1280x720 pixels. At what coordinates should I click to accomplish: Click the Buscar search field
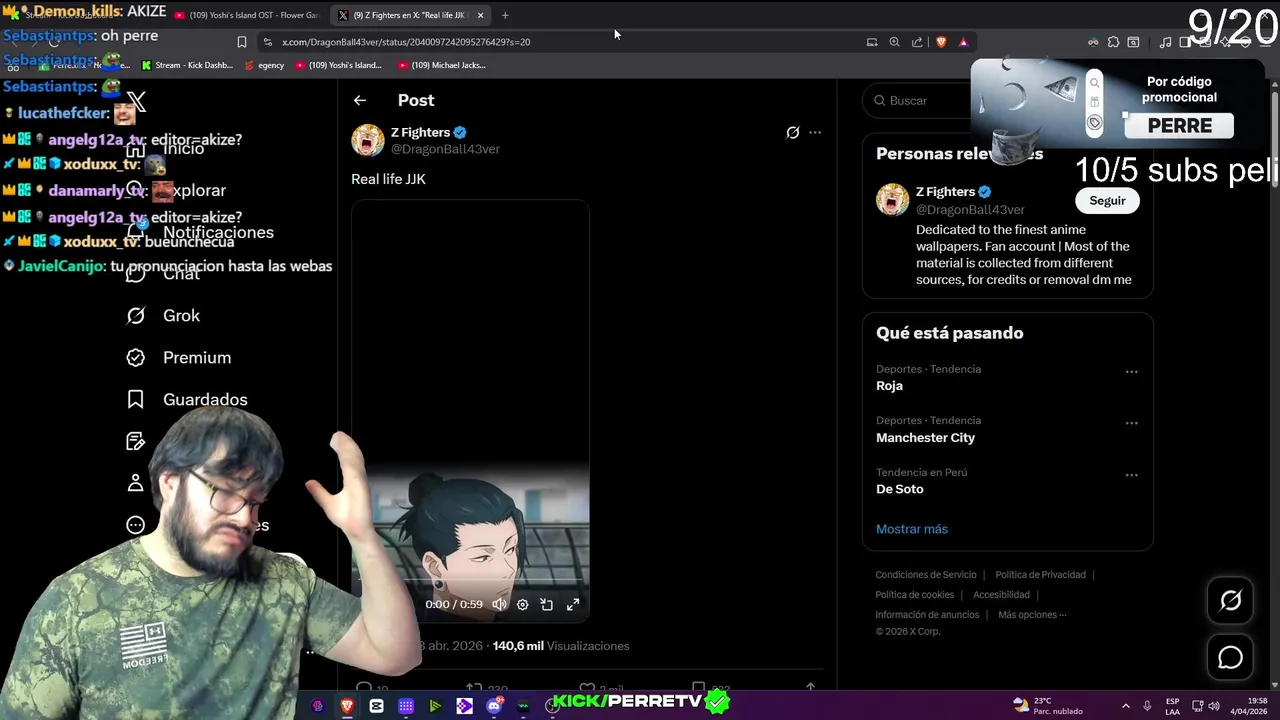point(915,100)
